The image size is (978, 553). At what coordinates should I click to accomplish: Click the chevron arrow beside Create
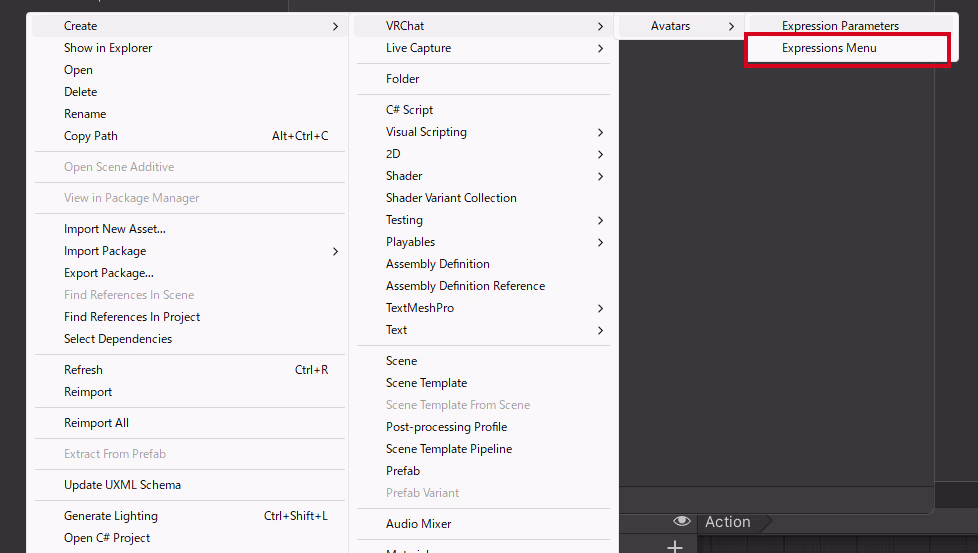tap(336, 27)
